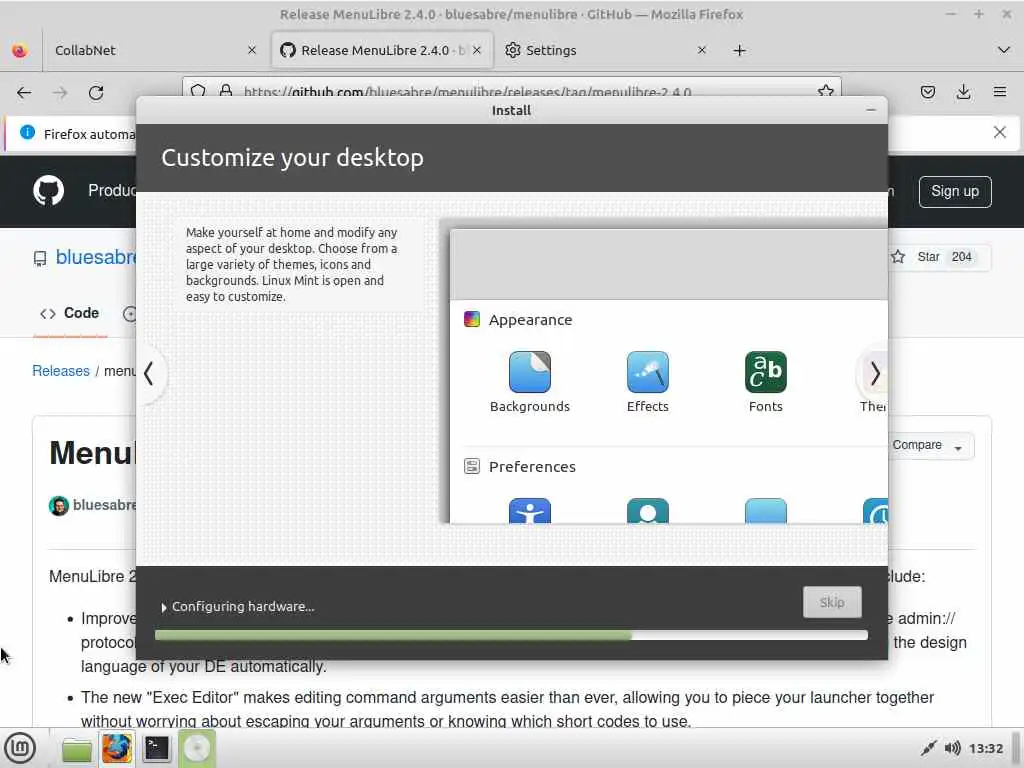
Task: Click the Firefox taskbar icon
Action: point(117,748)
